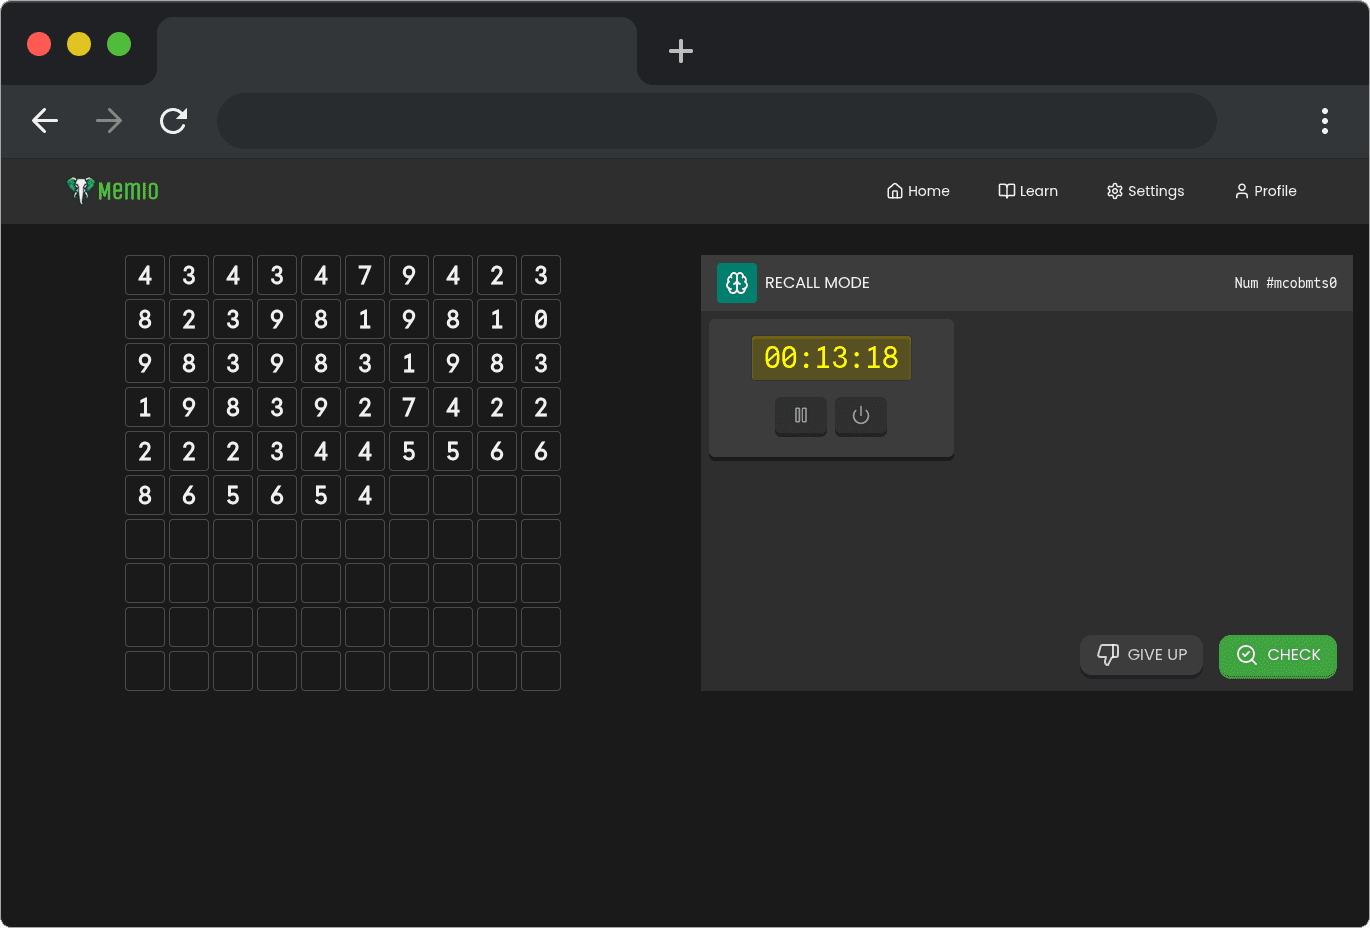
Task: Click the brain icon in Recall Mode header
Action: (737, 283)
